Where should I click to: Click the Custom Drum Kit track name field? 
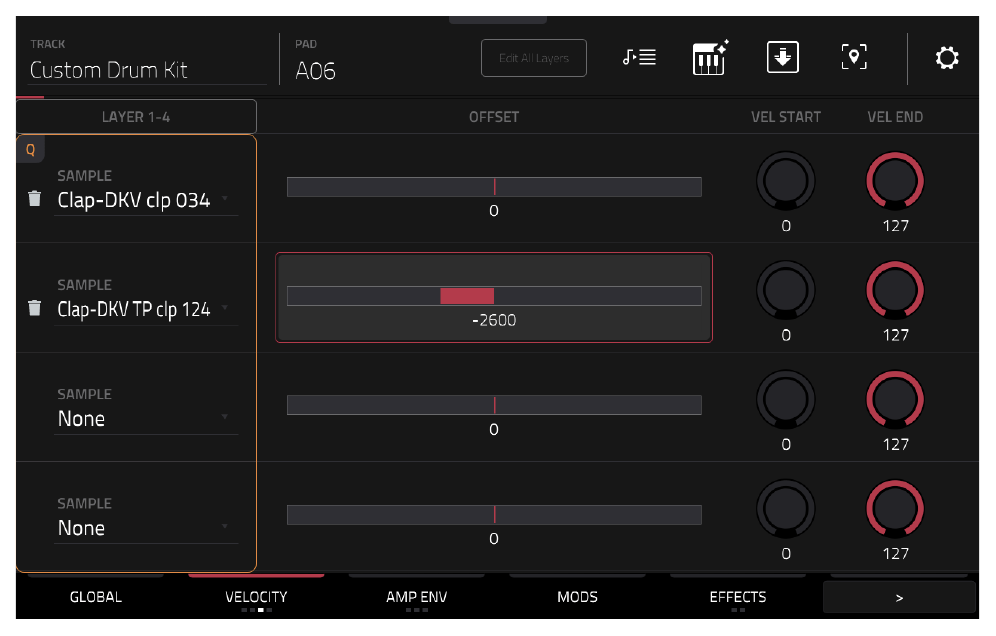point(147,70)
